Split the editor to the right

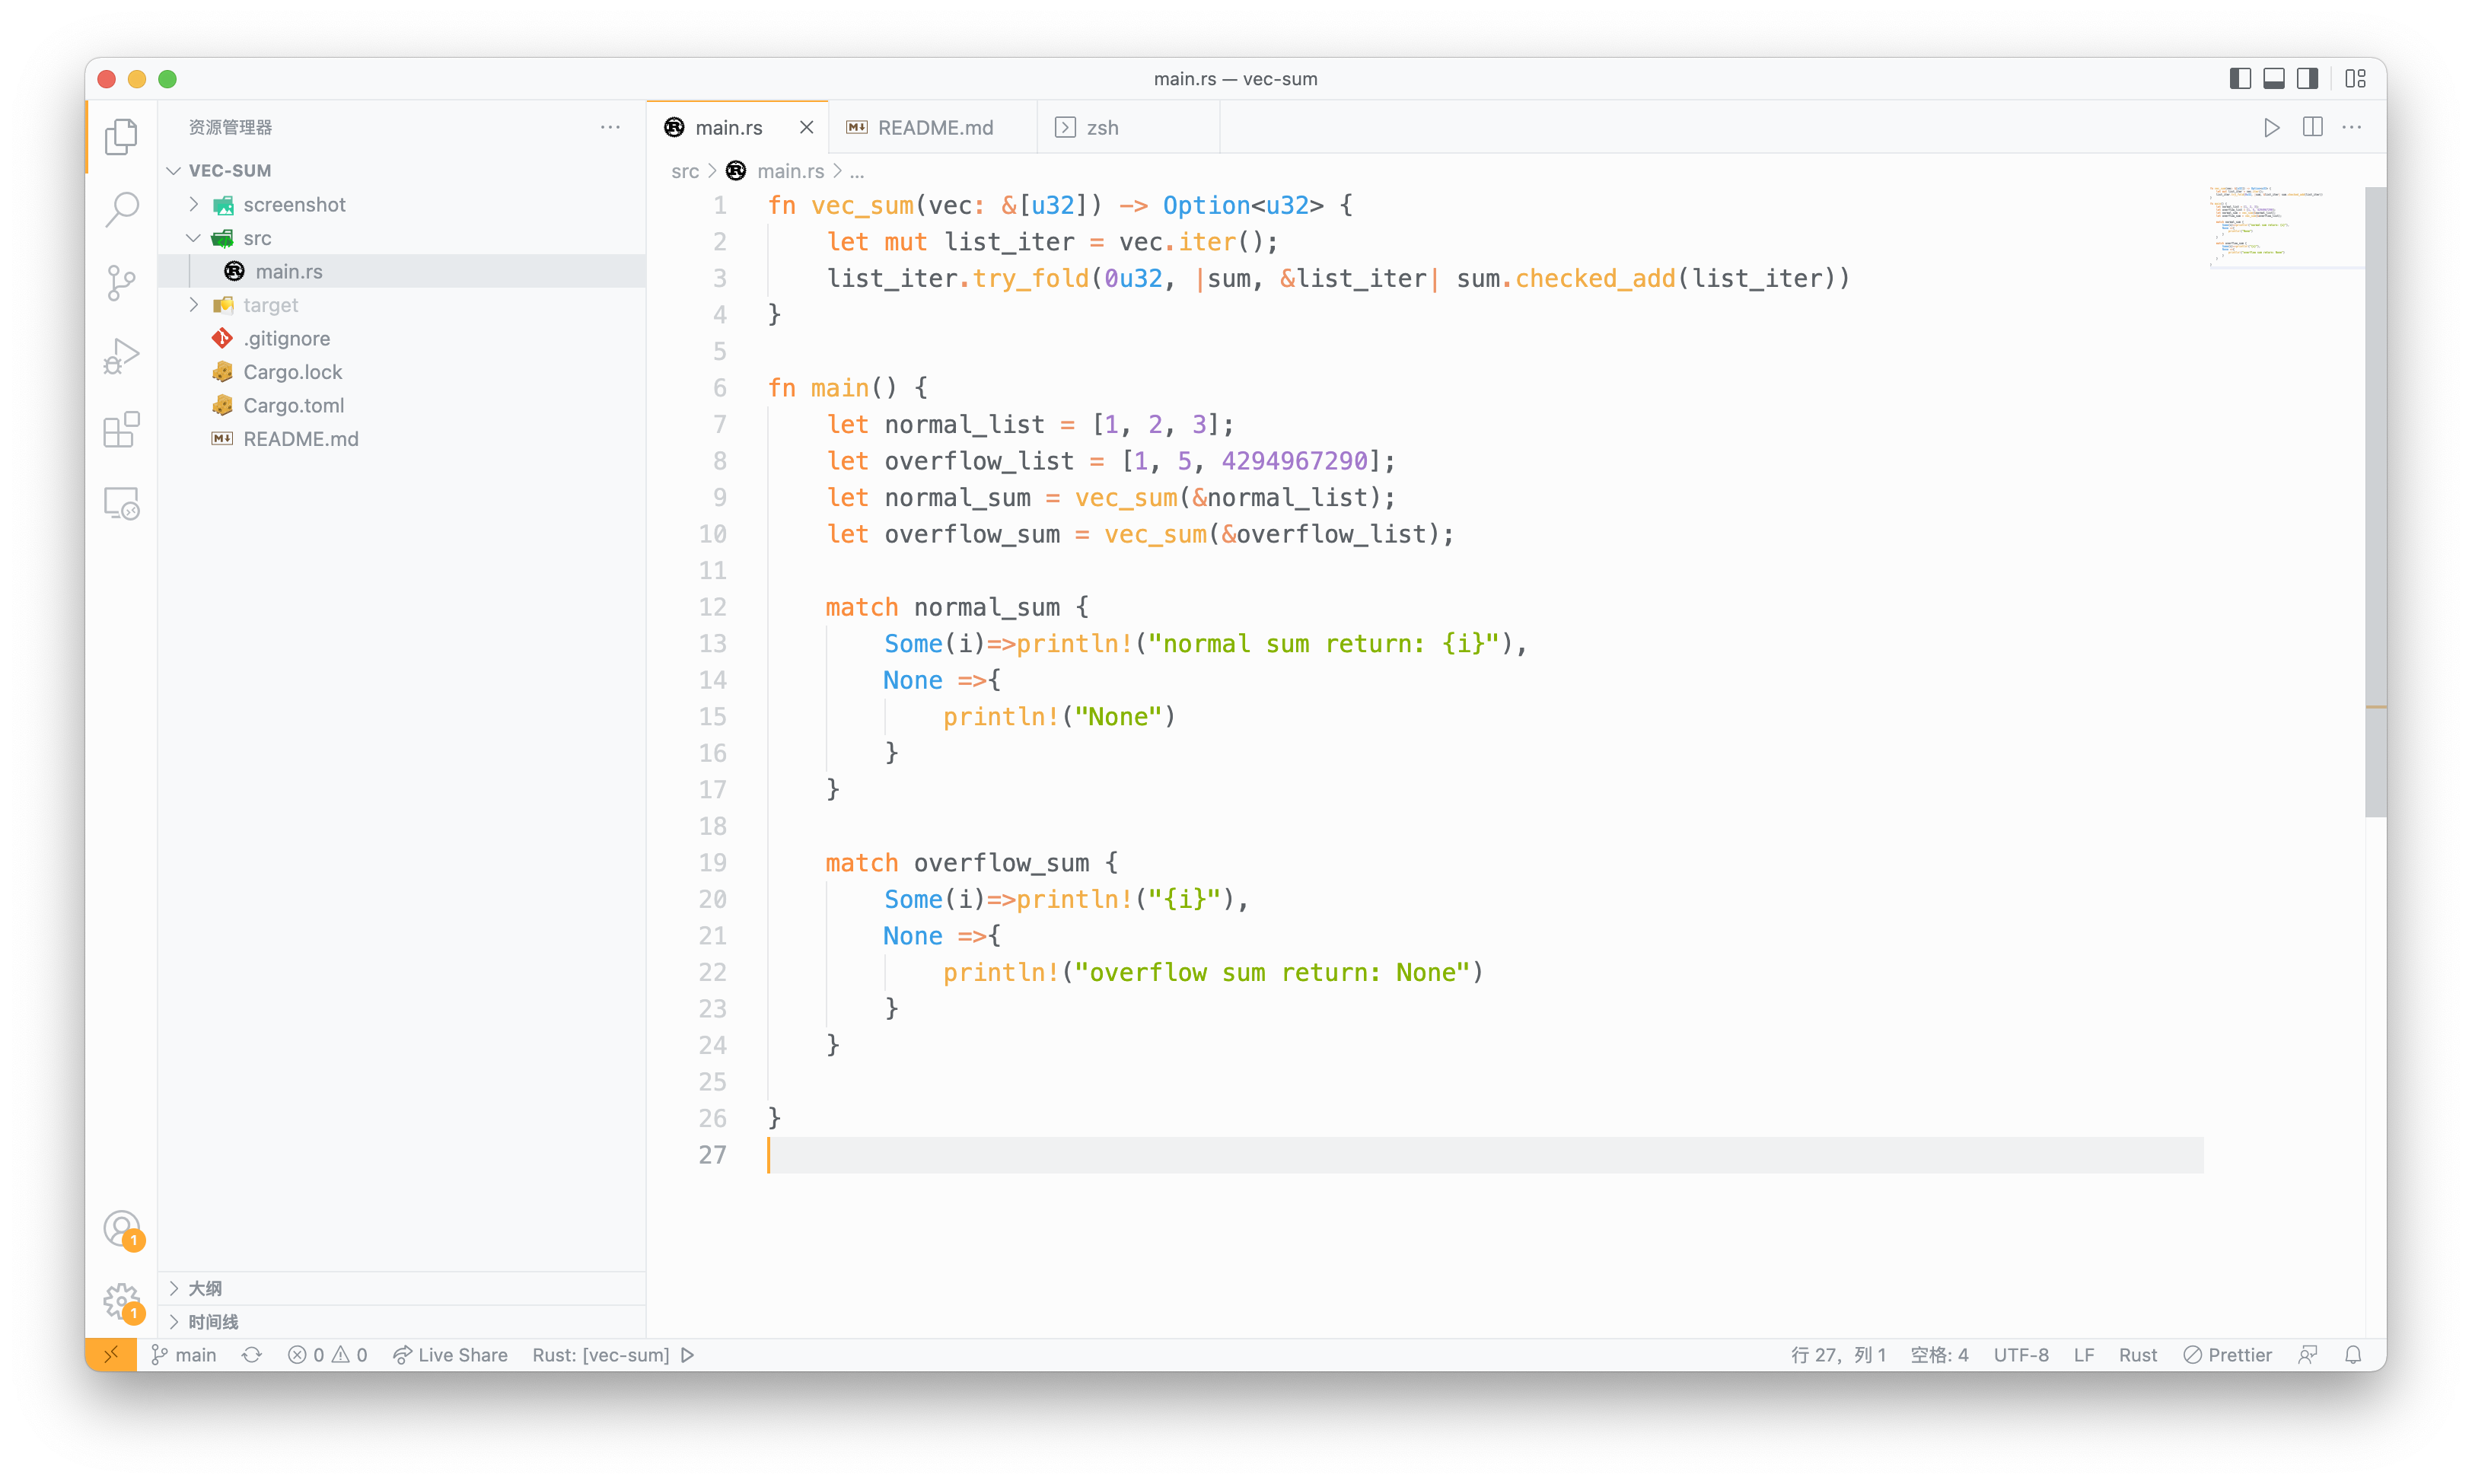(2312, 127)
